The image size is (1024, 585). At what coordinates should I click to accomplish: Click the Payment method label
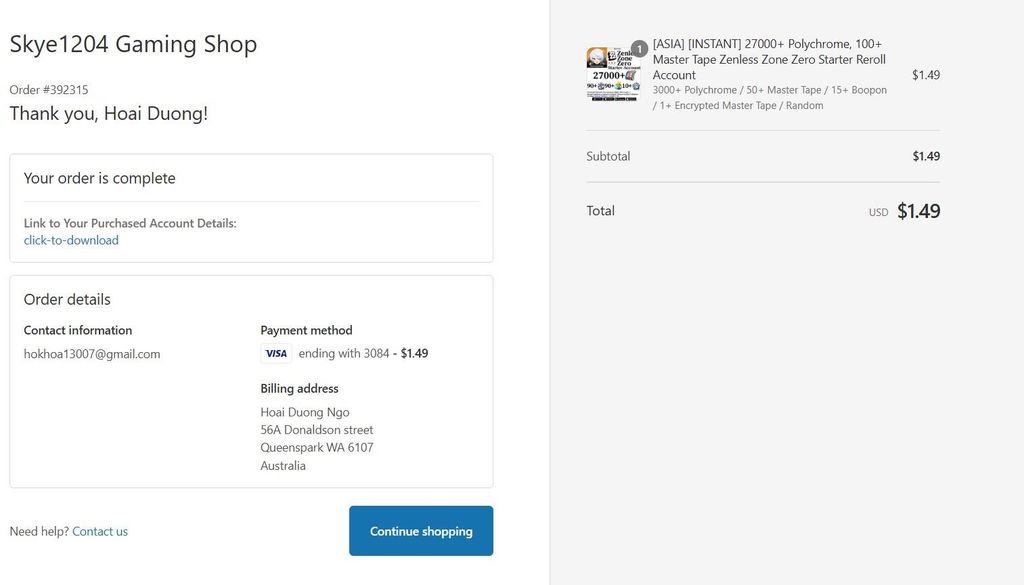(x=306, y=330)
